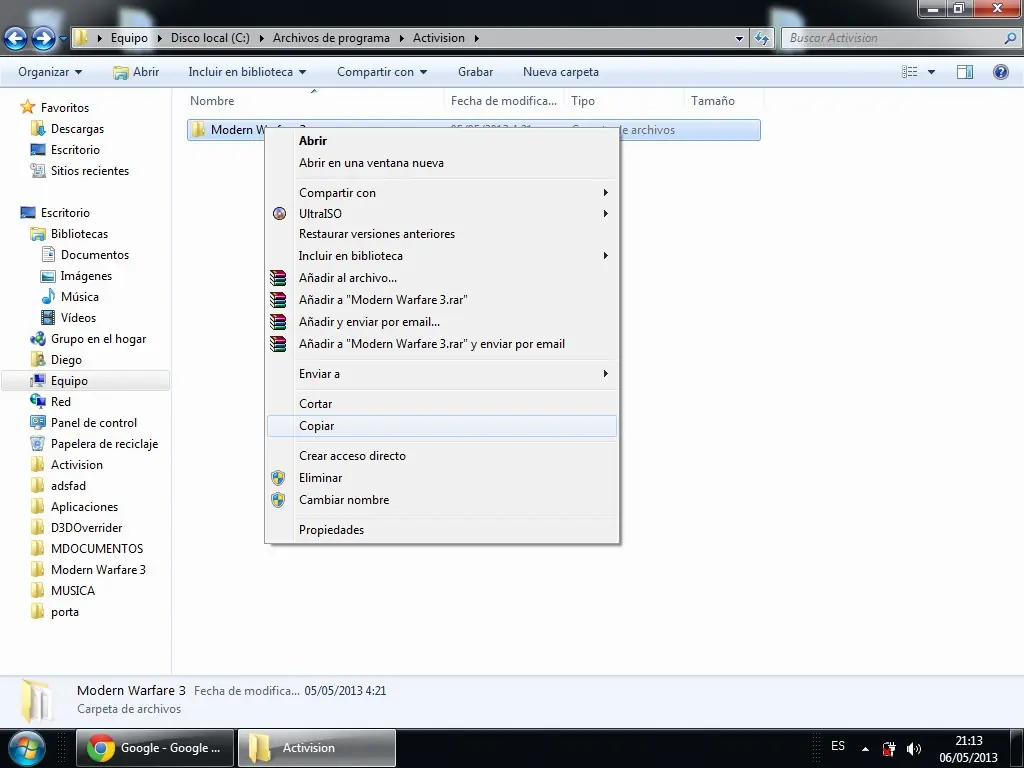Select Copiar in the context menu
The height and width of the screenshot is (768, 1024).
point(441,426)
